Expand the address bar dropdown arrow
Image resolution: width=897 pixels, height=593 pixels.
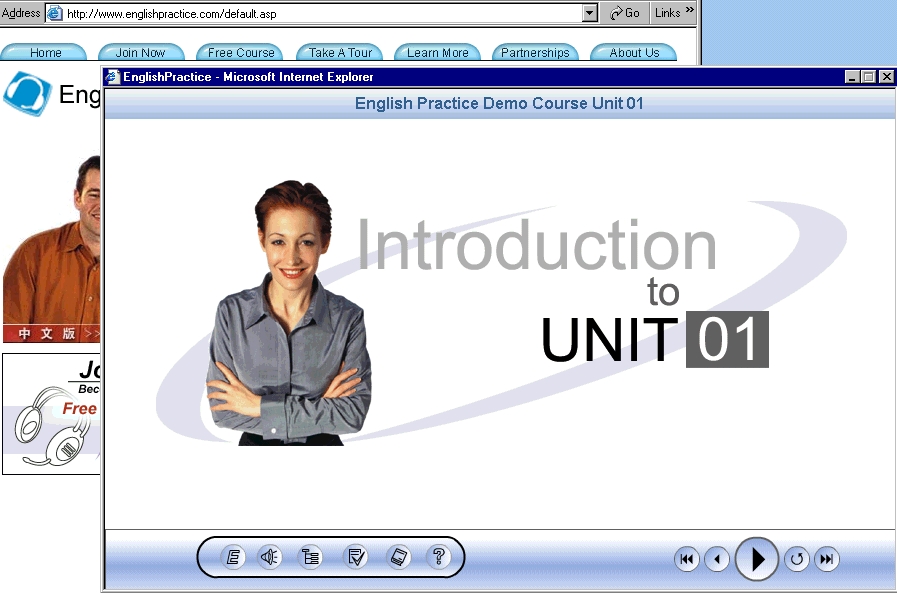(x=589, y=13)
